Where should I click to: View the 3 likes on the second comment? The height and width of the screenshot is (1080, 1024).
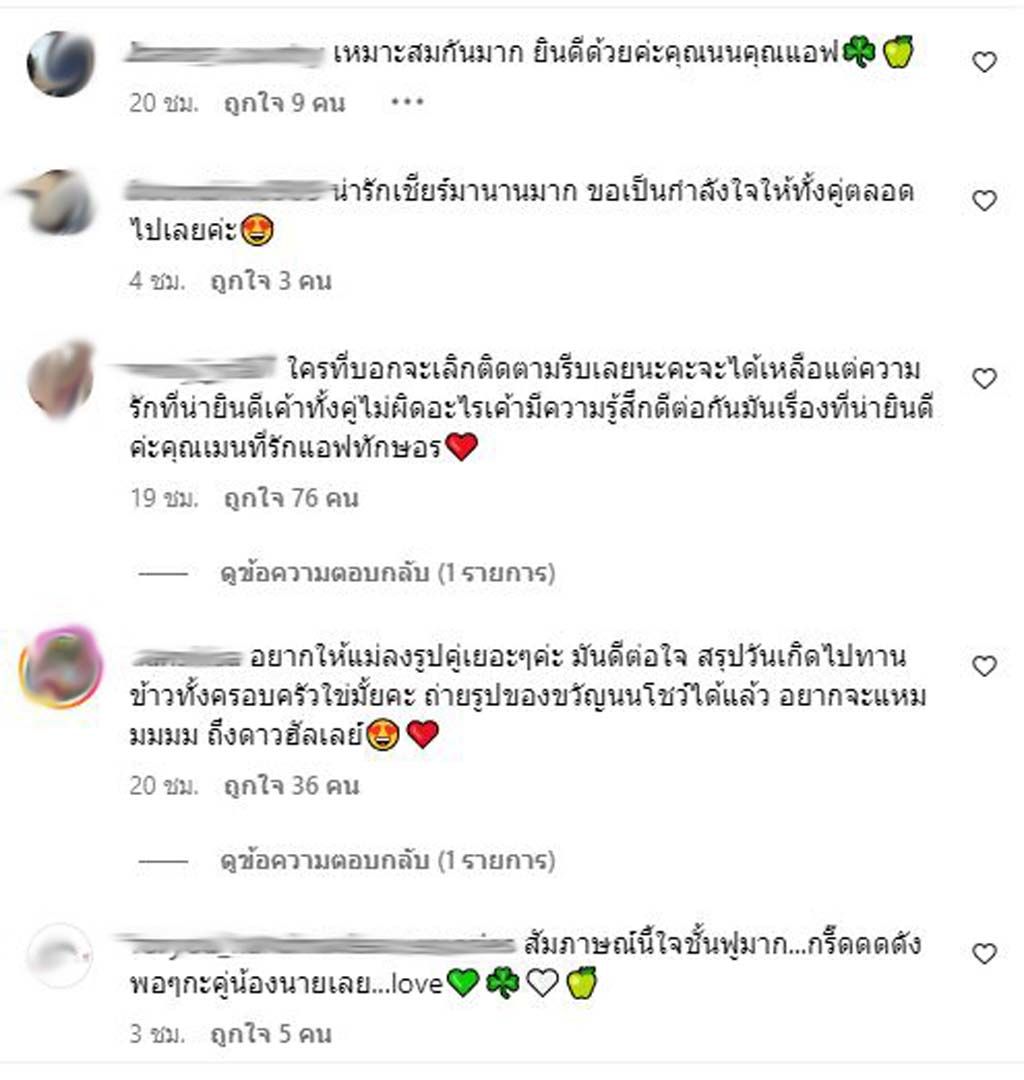pos(271,280)
